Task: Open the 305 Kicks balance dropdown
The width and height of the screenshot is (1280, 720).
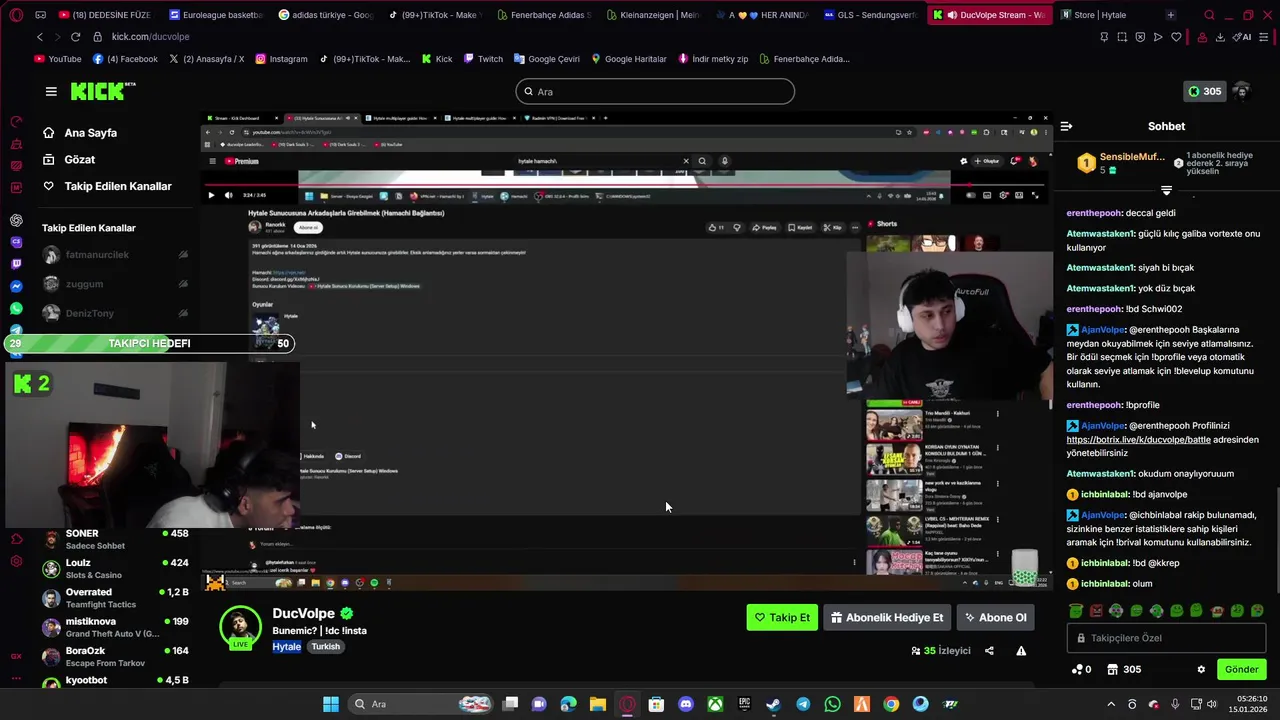Action: pos(1204,91)
